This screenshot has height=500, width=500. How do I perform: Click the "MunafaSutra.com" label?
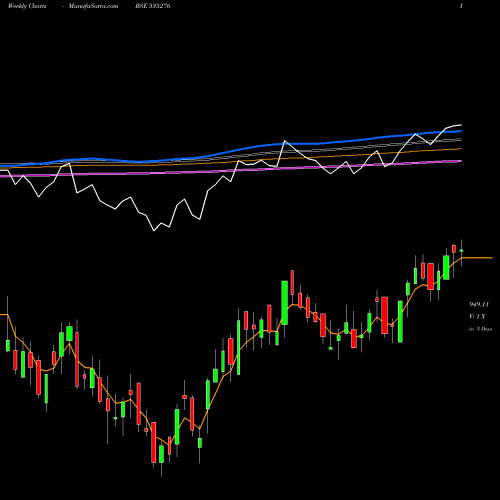coord(93,6)
